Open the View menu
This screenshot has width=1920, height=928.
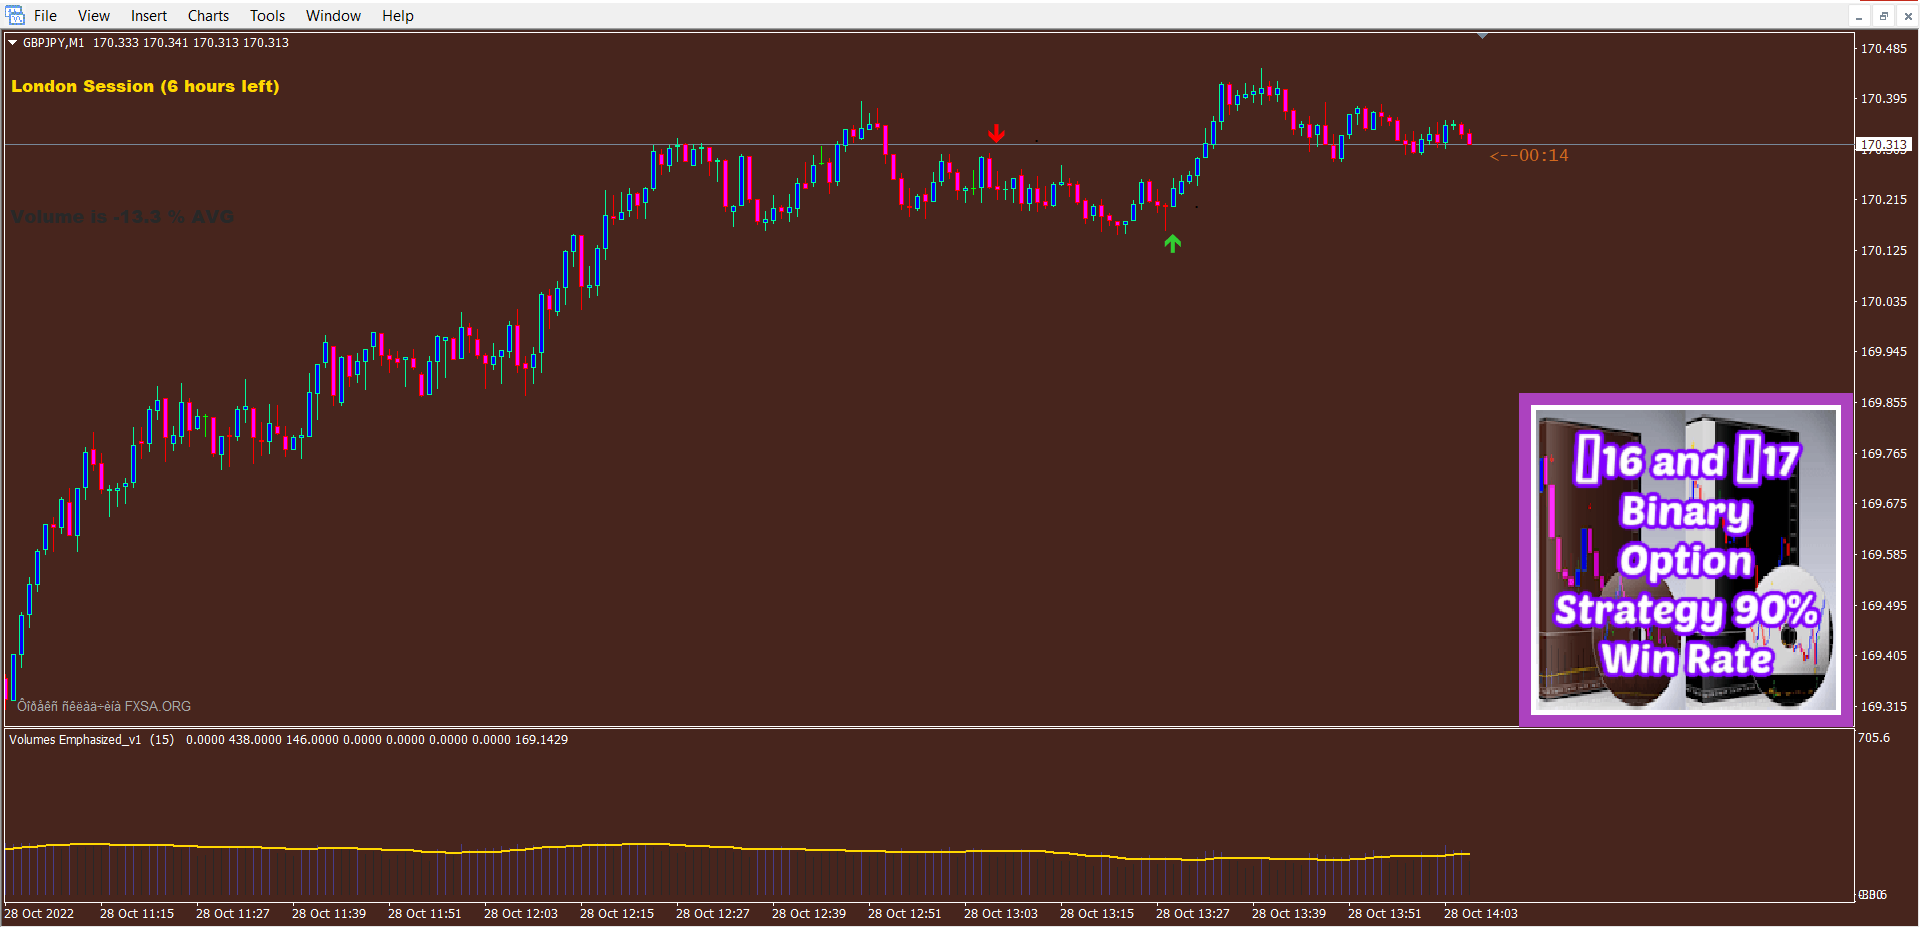click(x=94, y=16)
